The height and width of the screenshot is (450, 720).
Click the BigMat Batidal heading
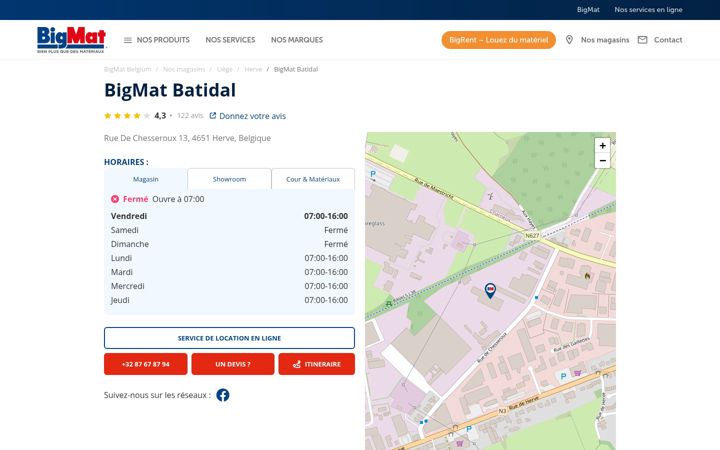(170, 90)
